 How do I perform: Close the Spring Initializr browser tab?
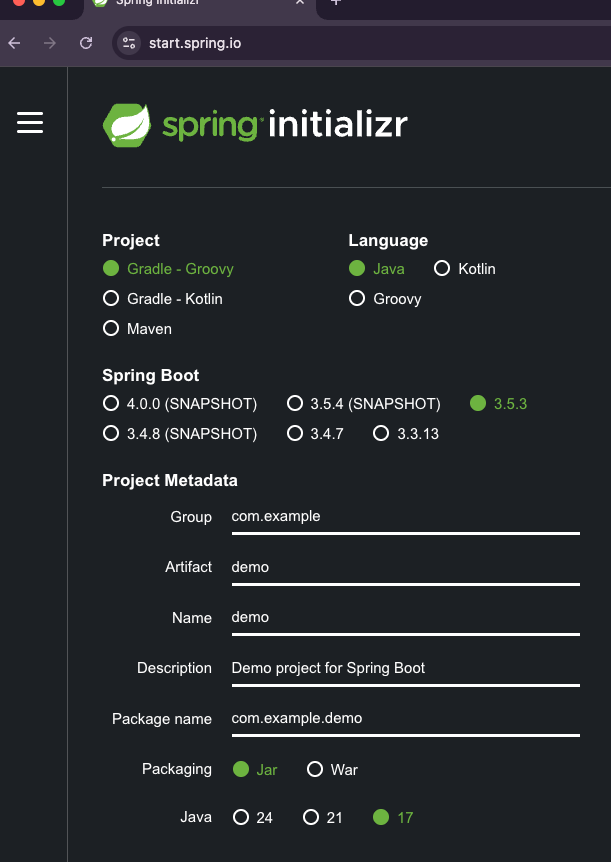click(300, 2)
